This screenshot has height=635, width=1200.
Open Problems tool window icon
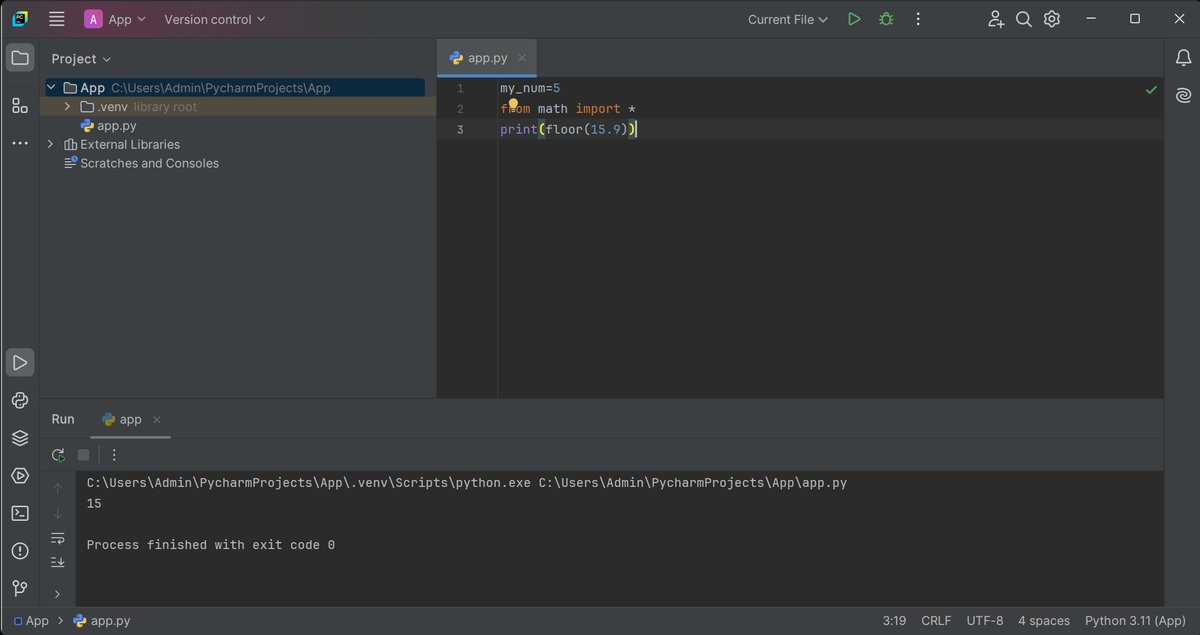click(x=20, y=551)
